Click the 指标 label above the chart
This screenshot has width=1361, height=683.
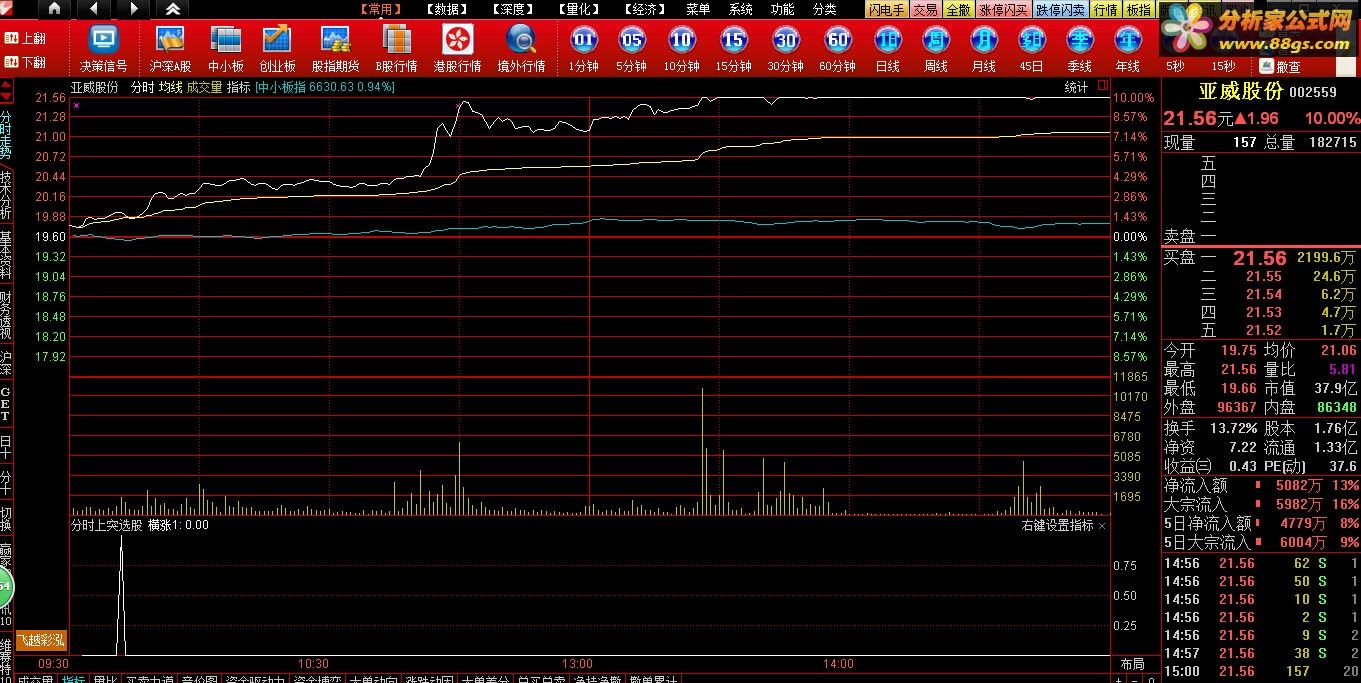[239, 87]
